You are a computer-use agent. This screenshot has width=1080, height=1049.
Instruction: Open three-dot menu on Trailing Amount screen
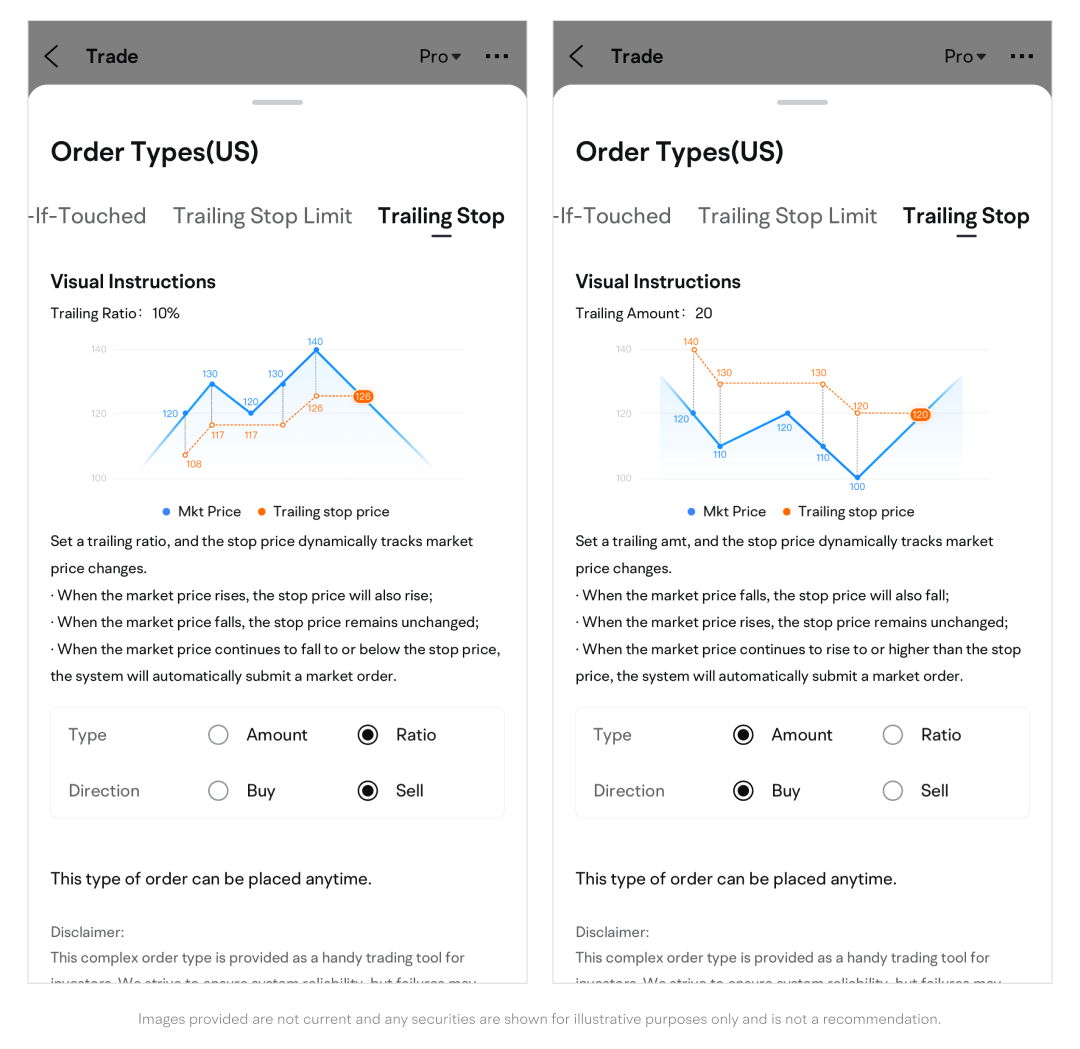point(1022,56)
